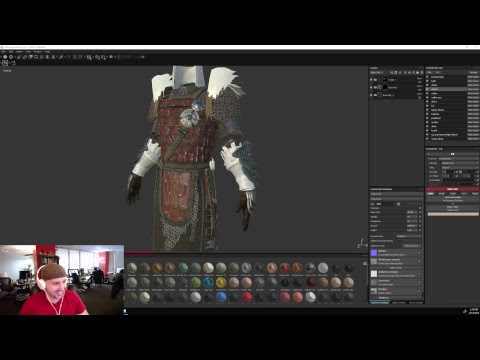480x360 pixels.
Task: Switch to the Display Settings bottom tab
Action: (399, 303)
